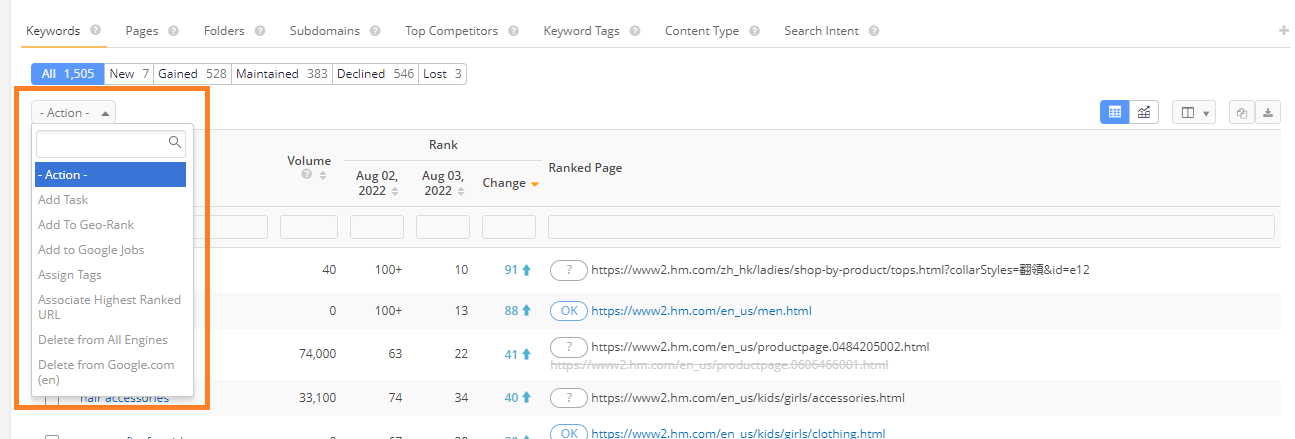Open the en_us/men.html ranked page link

click(x=701, y=311)
